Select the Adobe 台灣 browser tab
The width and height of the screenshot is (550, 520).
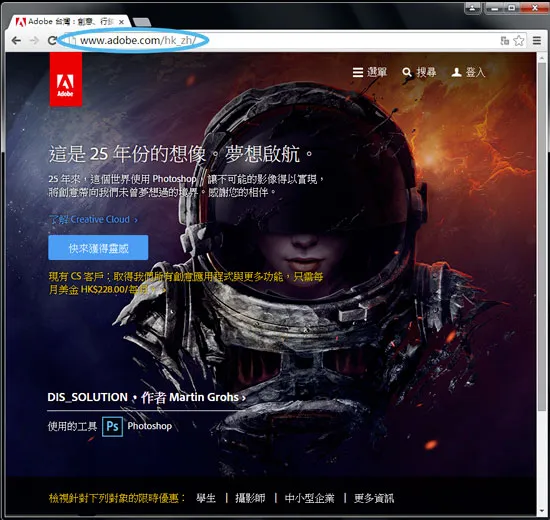(69, 22)
